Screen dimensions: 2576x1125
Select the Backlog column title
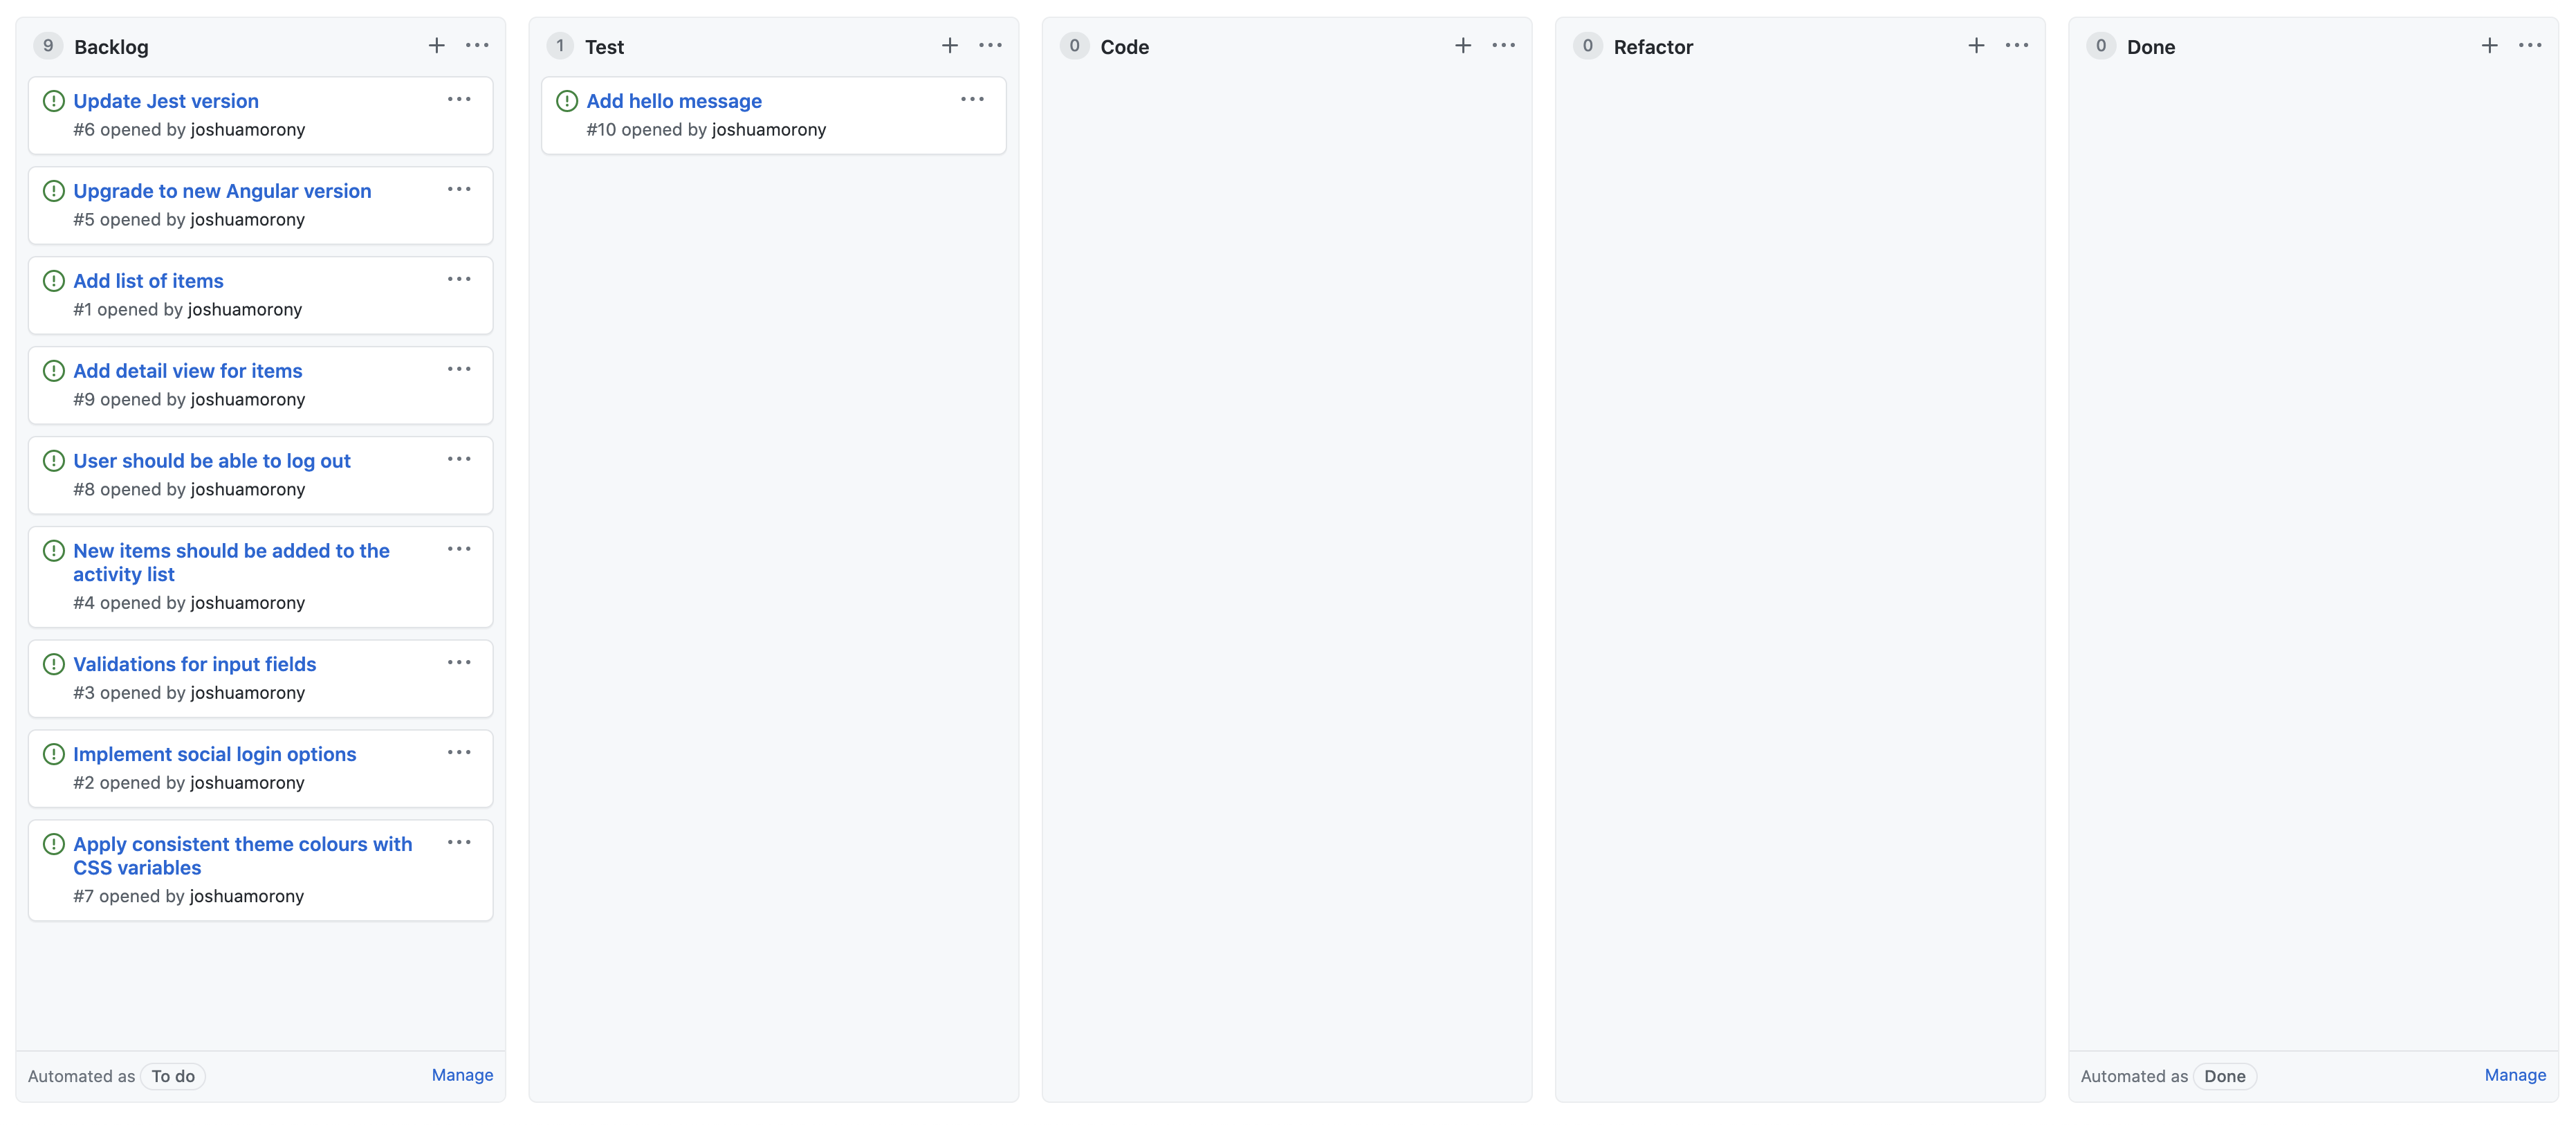click(111, 47)
